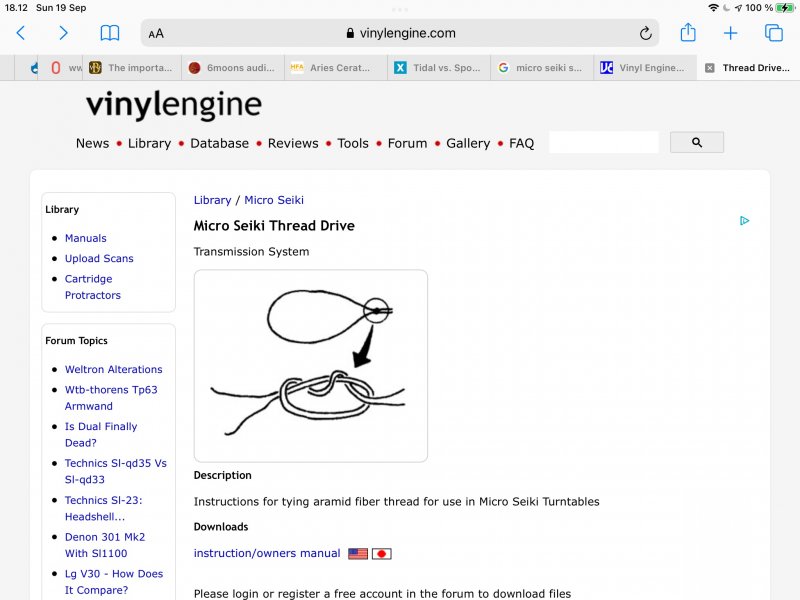Open Denon 301 Mk2 With Sl1100 topic
The image size is (800, 600).
coord(105,545)
